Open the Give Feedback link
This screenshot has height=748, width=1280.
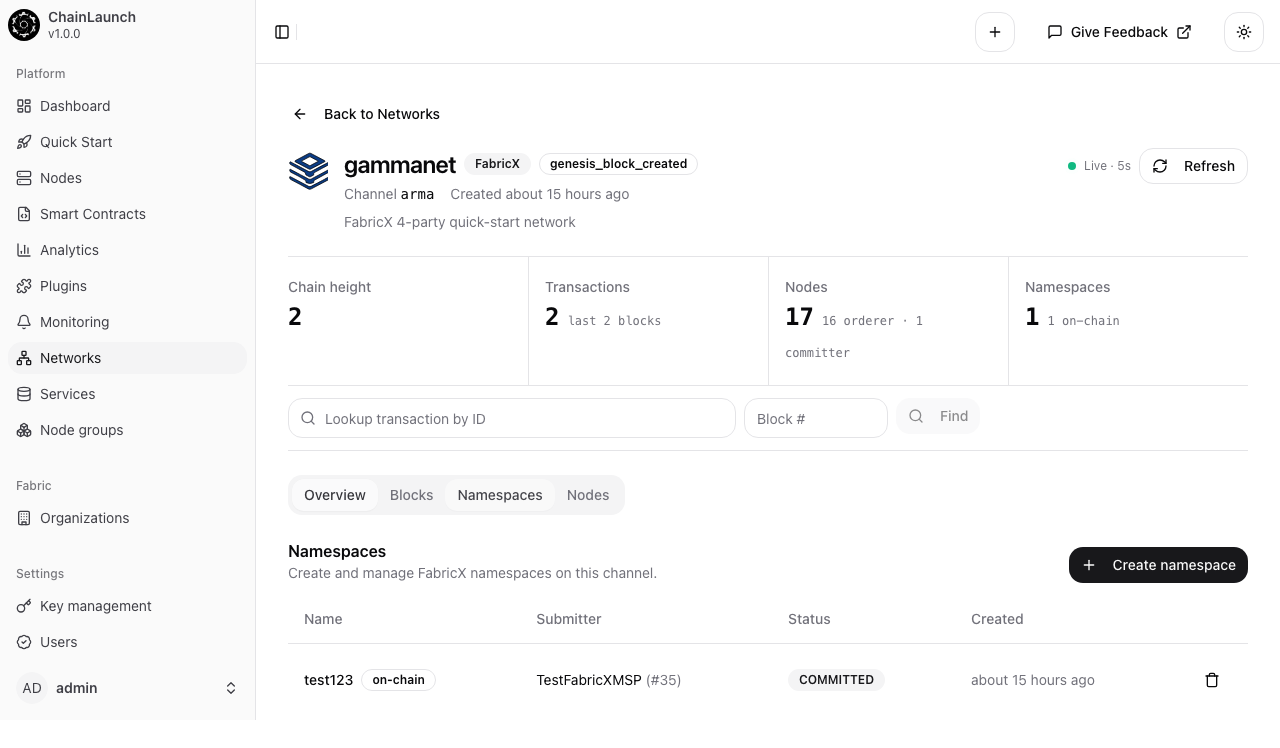click(1118, 32)
